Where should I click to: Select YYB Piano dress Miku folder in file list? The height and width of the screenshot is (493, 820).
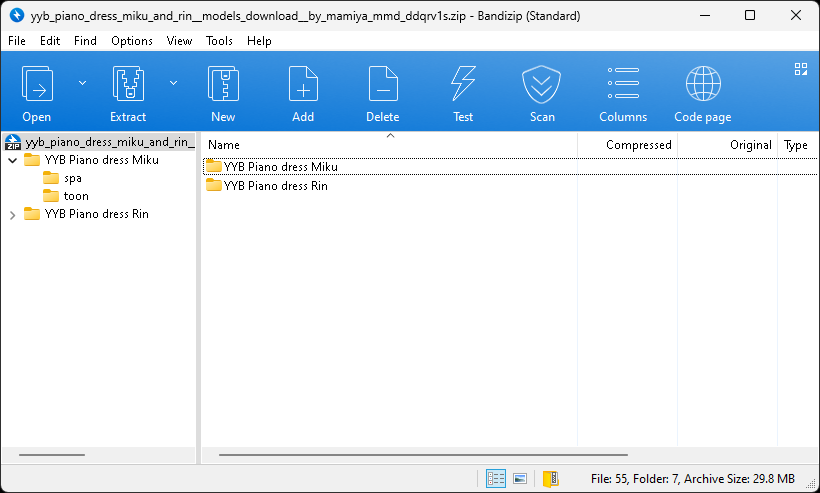coord(271,167)
